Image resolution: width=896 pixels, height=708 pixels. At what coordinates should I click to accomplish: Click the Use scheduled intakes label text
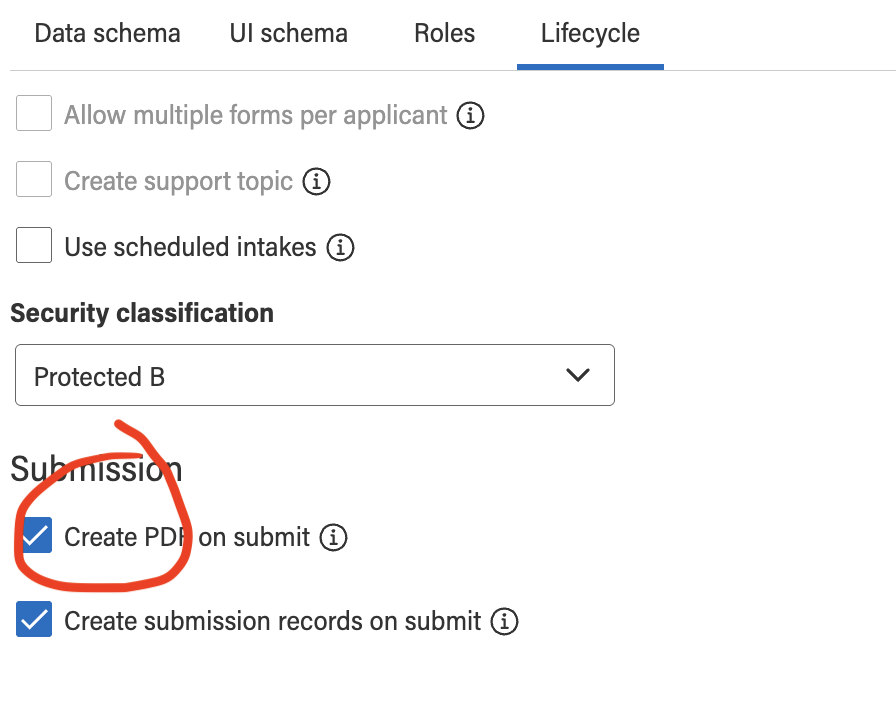point(190,247)
